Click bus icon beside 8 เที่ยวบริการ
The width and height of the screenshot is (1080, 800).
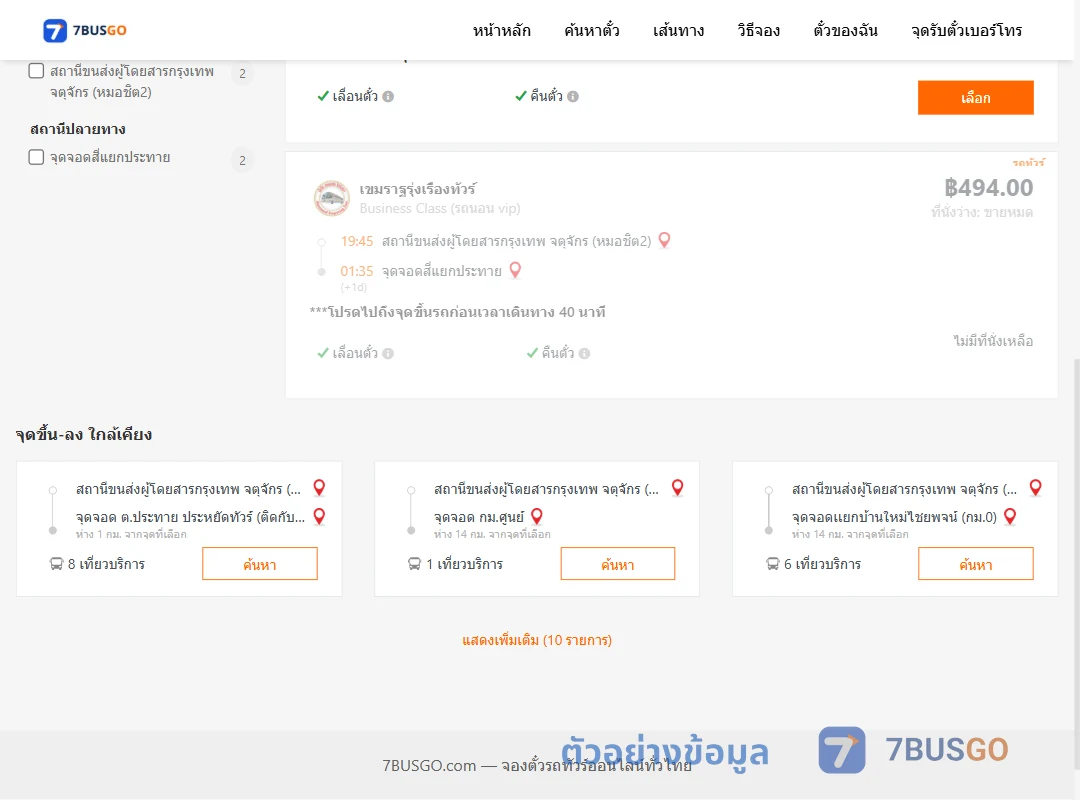tap(56, 564)
